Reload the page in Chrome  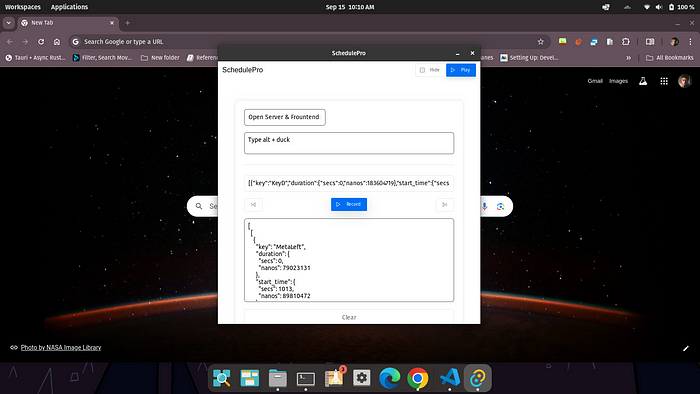point(41,41)
